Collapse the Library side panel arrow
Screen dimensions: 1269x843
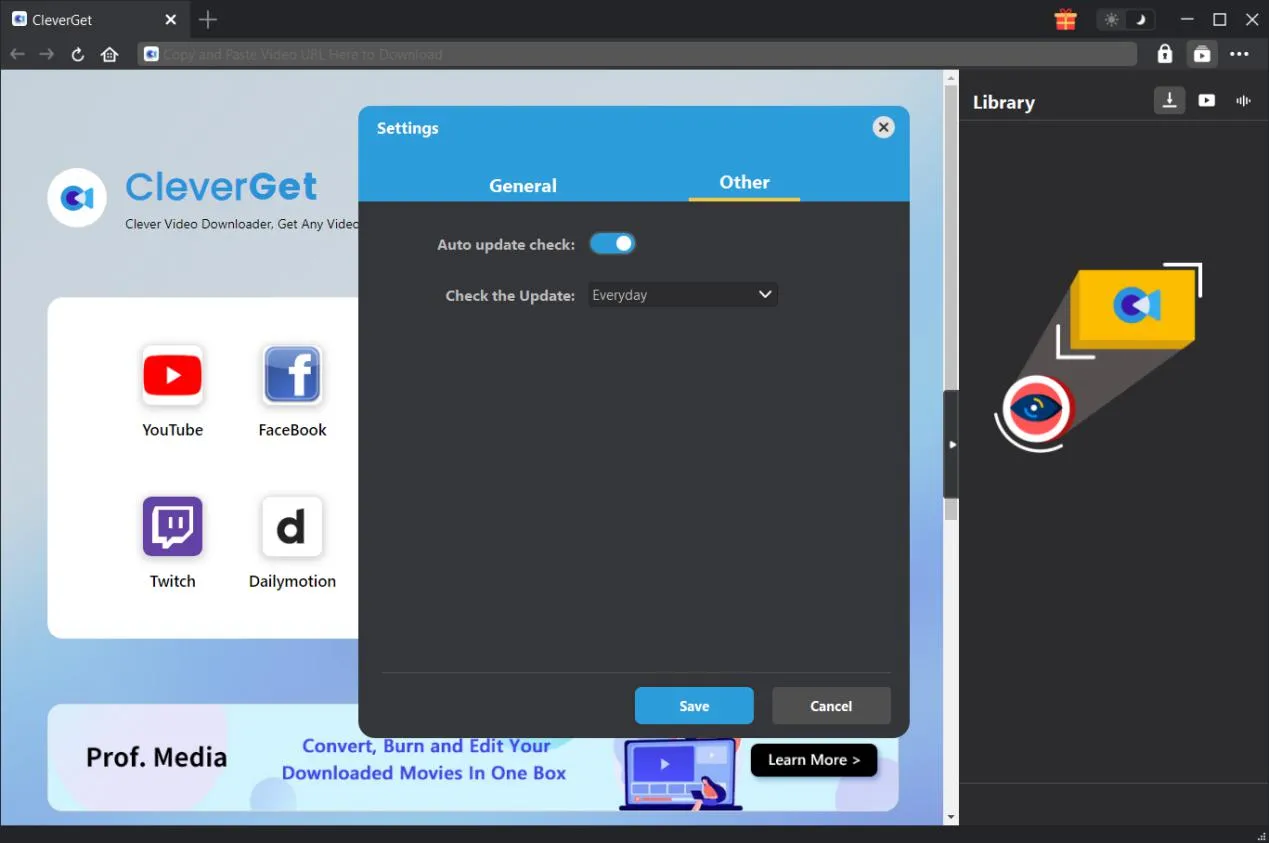pos(951,444)
